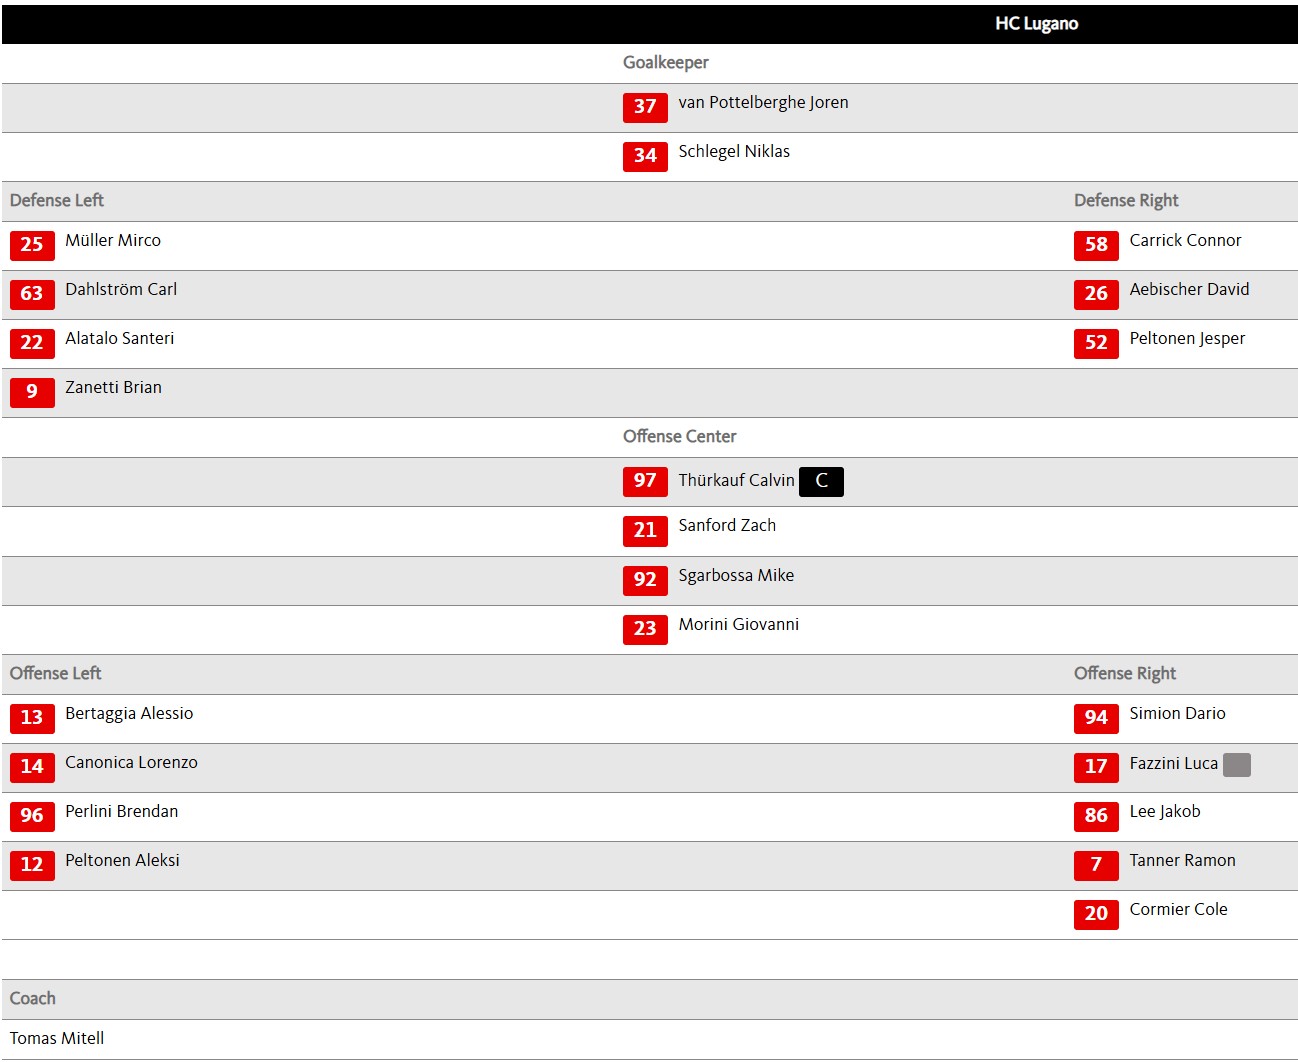Click Fazzini Luca name
Image resolution: width=1298 pixels, height=1062 pixels.
(1174, 764)
